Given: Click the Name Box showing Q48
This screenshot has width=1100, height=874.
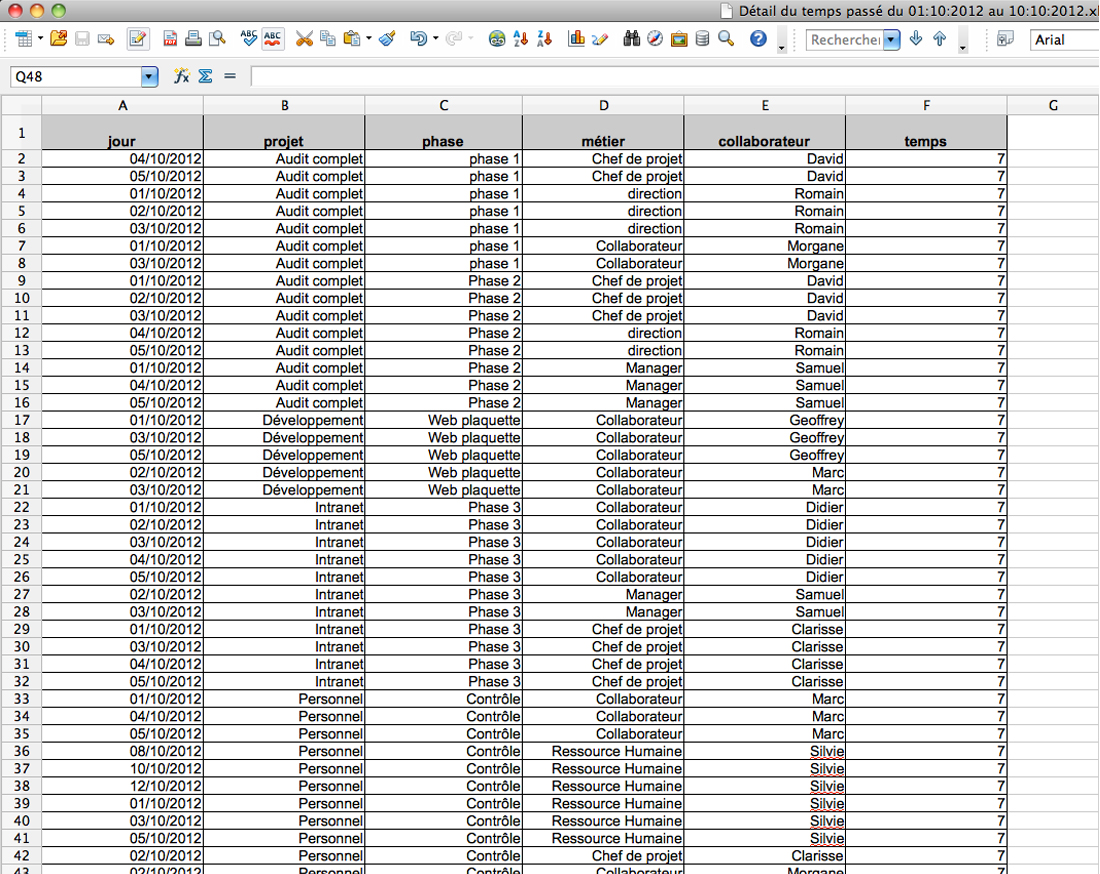Looking at the screenshot, I should pyautogui.click(x=76, y=76).
